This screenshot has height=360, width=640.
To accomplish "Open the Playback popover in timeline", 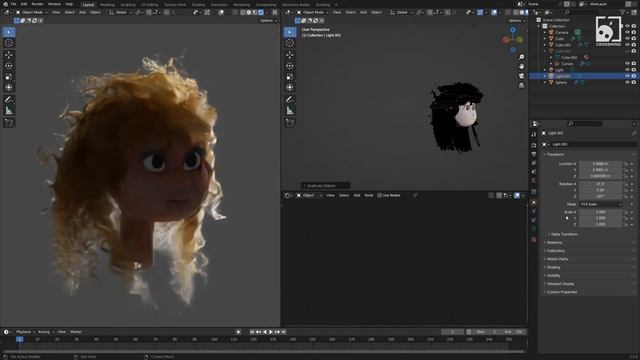I will 25,332.
